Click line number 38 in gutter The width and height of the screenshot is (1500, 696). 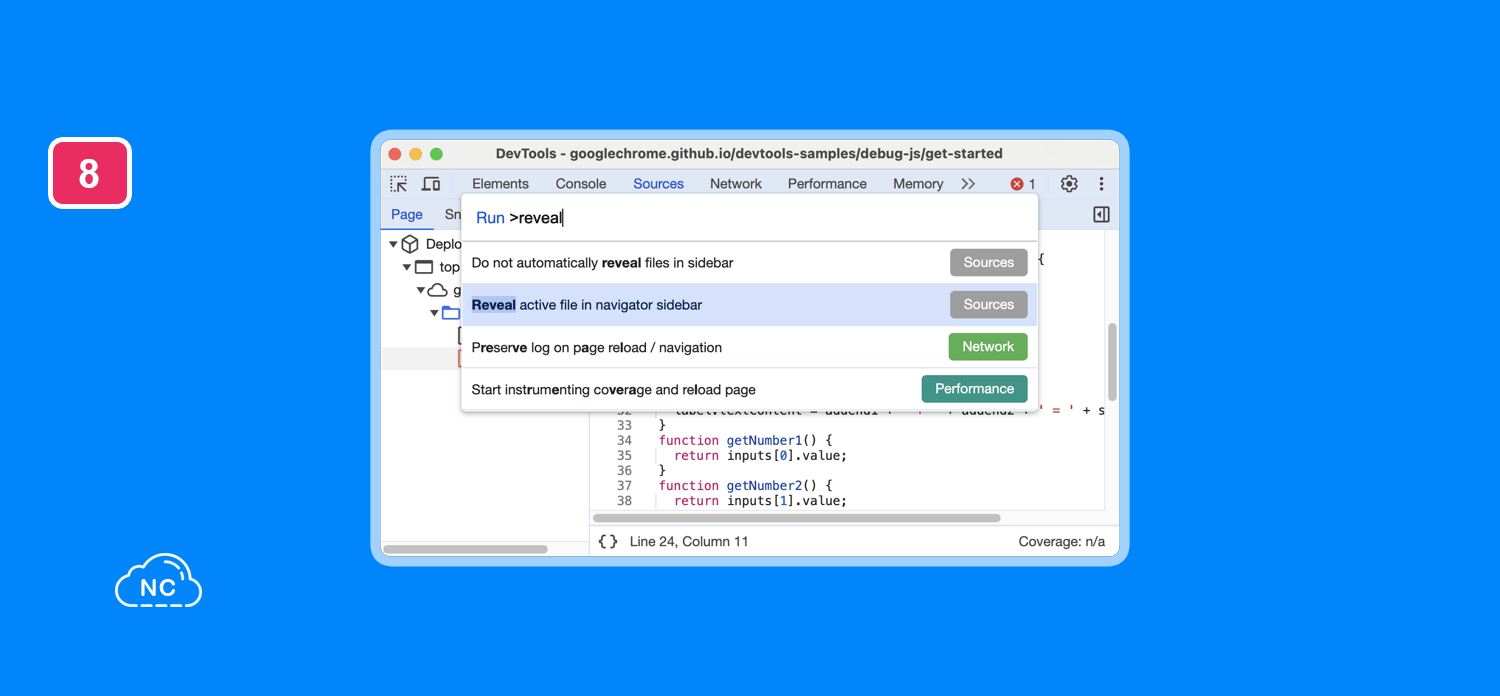point(624,501)
